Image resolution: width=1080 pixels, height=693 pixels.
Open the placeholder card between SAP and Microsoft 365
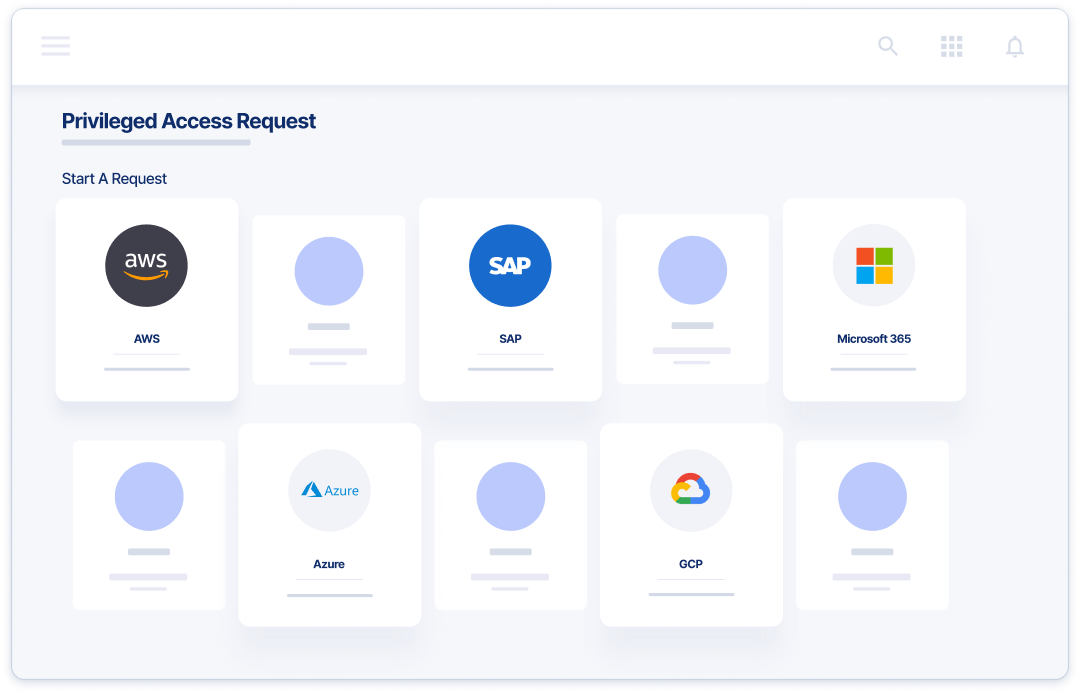click(691, 299)
